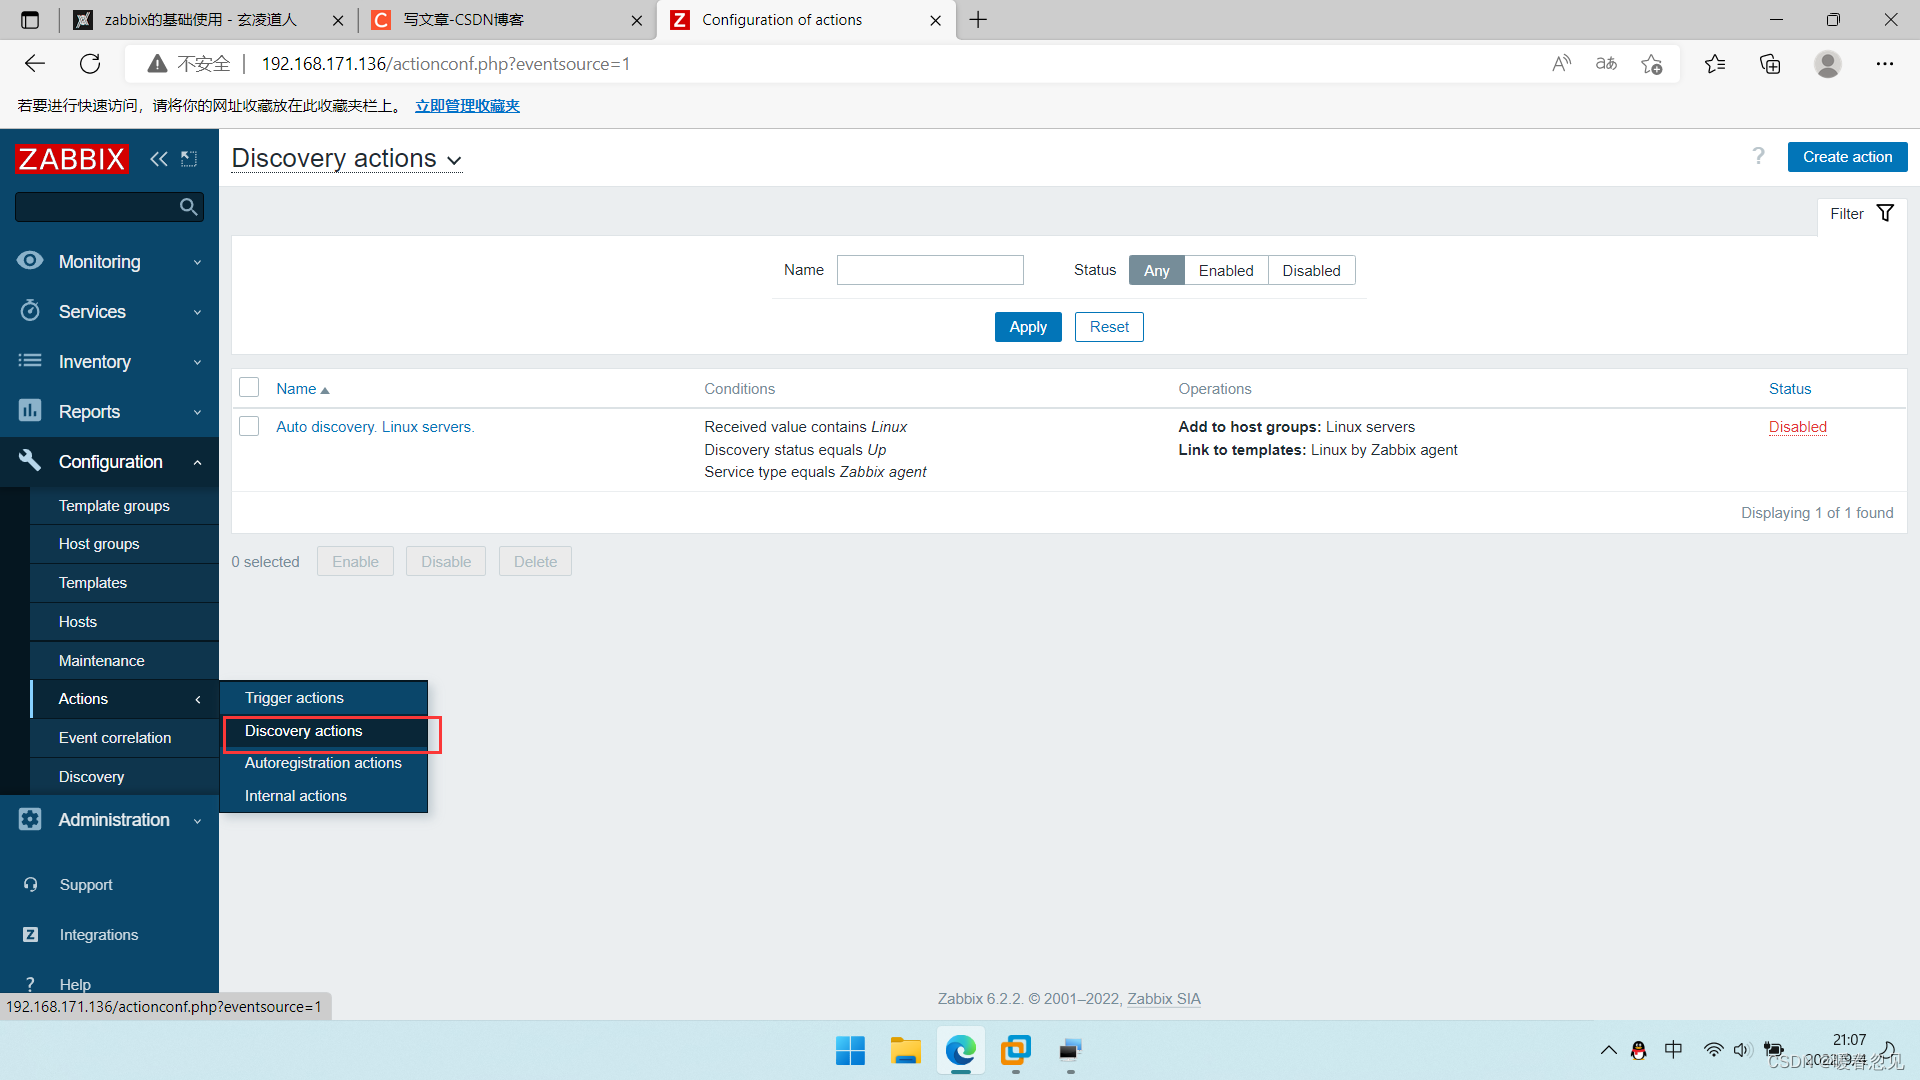1920x1080 pixels.
Task: Click the Create action button
Action: [x=1846, y=157]
